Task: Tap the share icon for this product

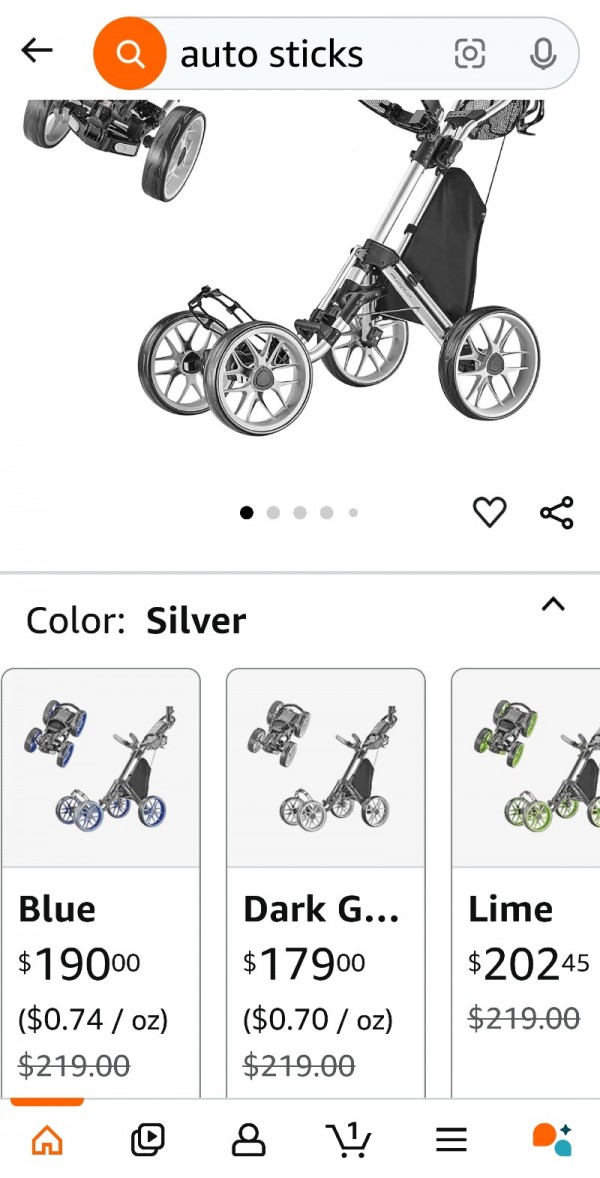Action: 556,511
